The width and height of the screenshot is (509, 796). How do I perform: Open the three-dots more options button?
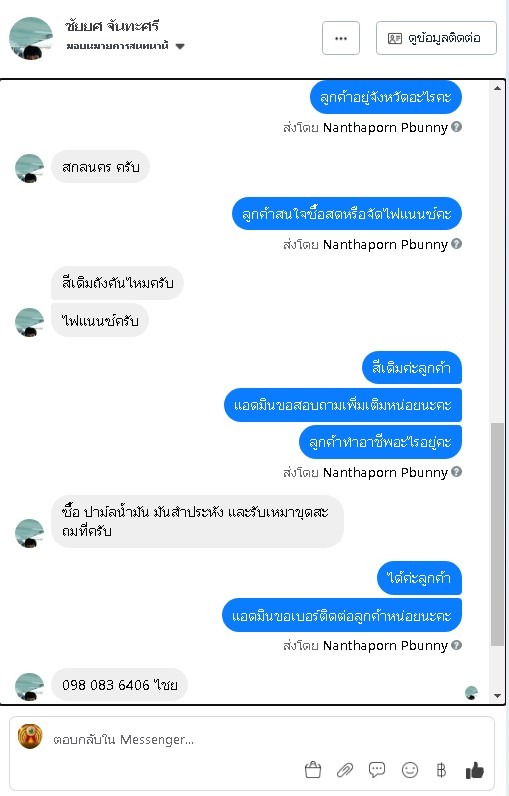[x=341, y=38]
